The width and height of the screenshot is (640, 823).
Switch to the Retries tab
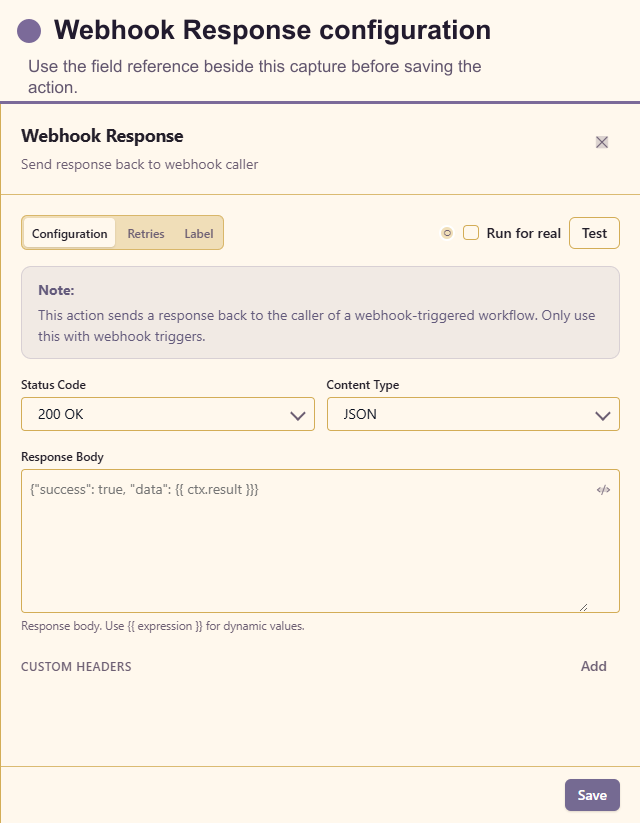click(146, 233)
